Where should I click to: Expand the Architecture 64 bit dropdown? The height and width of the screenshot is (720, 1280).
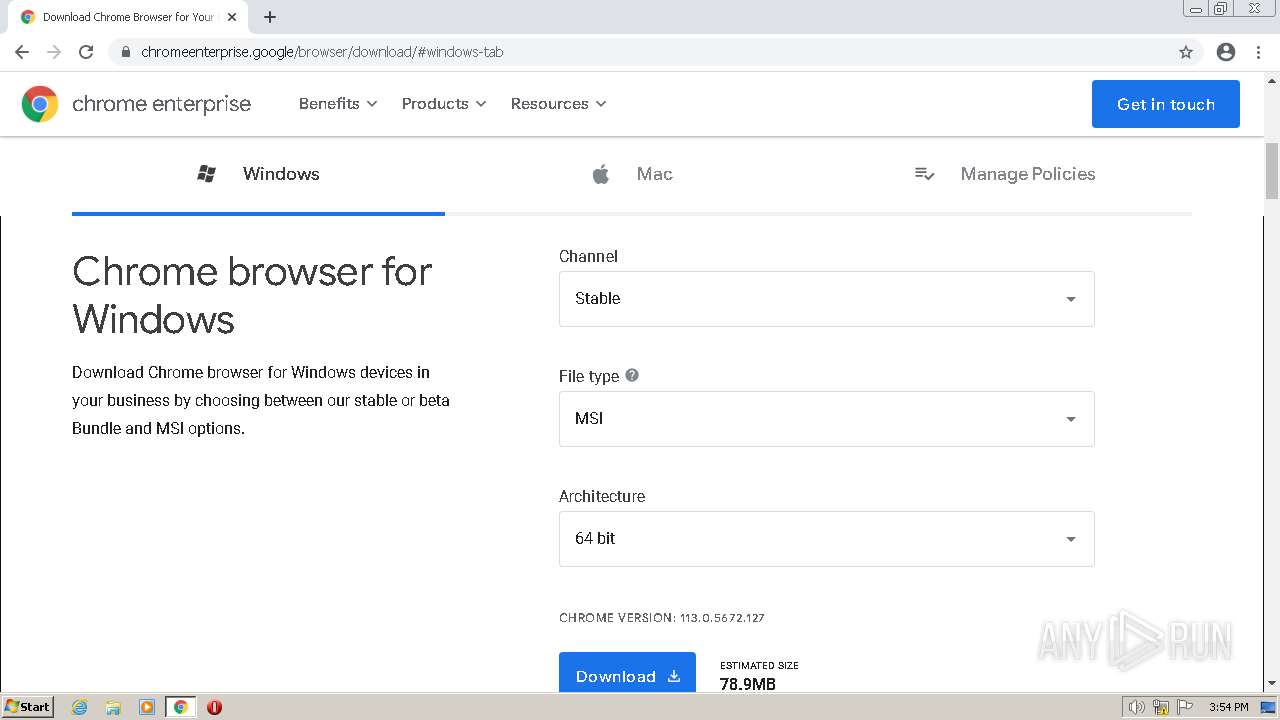[826, 539]
